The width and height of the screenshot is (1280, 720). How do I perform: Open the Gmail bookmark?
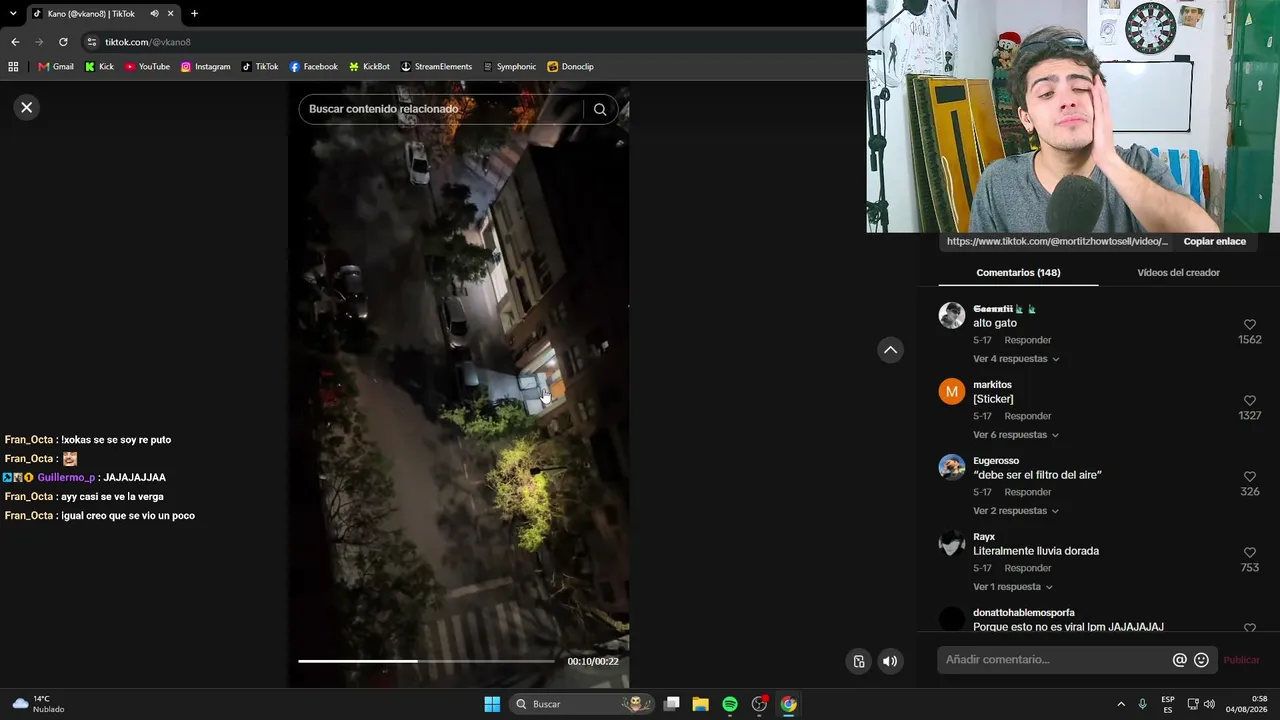point(56,67)
